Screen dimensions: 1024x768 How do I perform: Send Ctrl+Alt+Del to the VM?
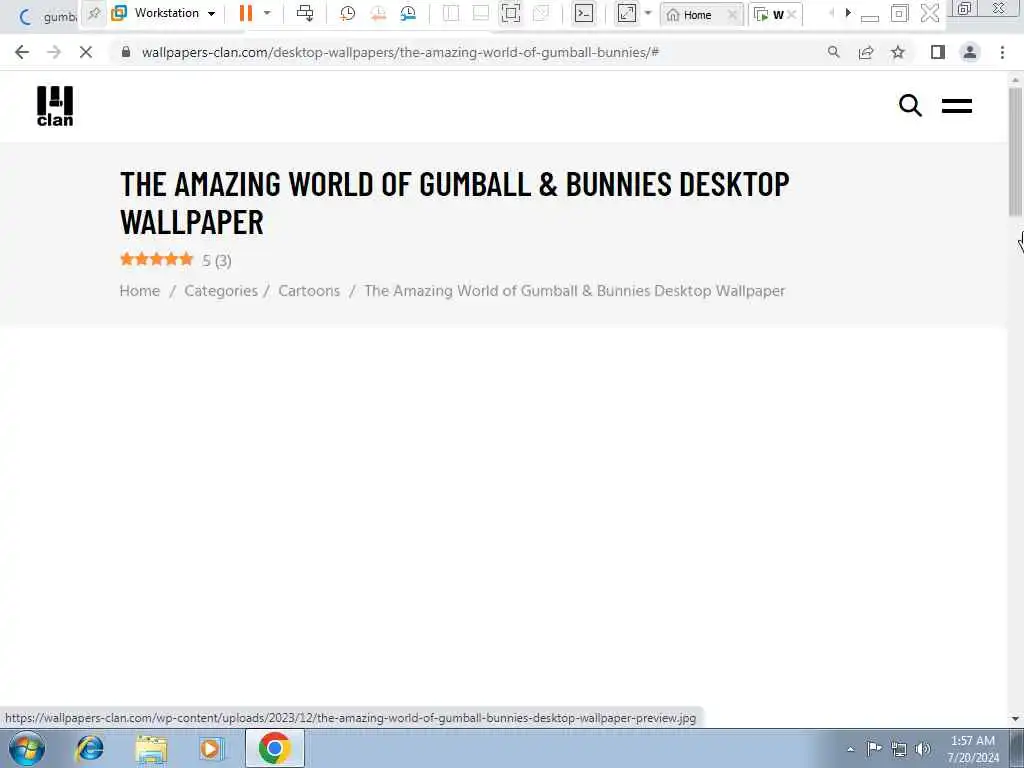click(305, 13)
